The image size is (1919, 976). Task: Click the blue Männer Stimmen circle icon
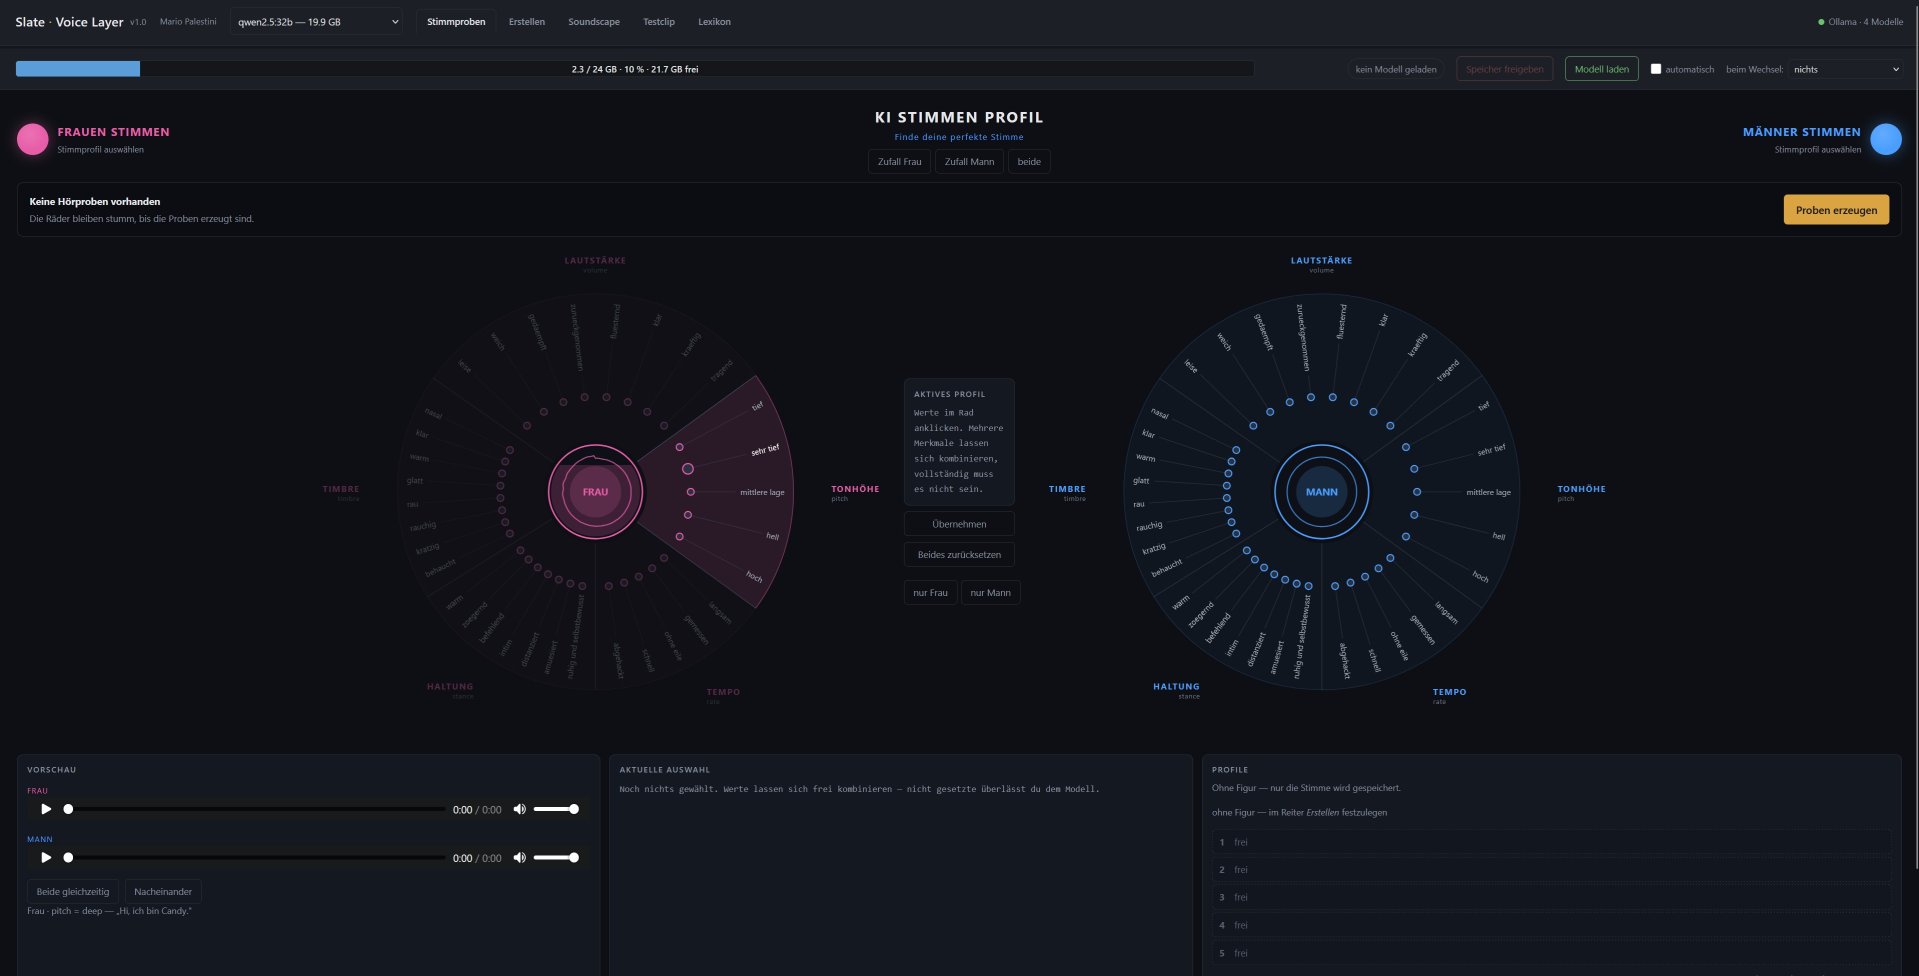1886,139
